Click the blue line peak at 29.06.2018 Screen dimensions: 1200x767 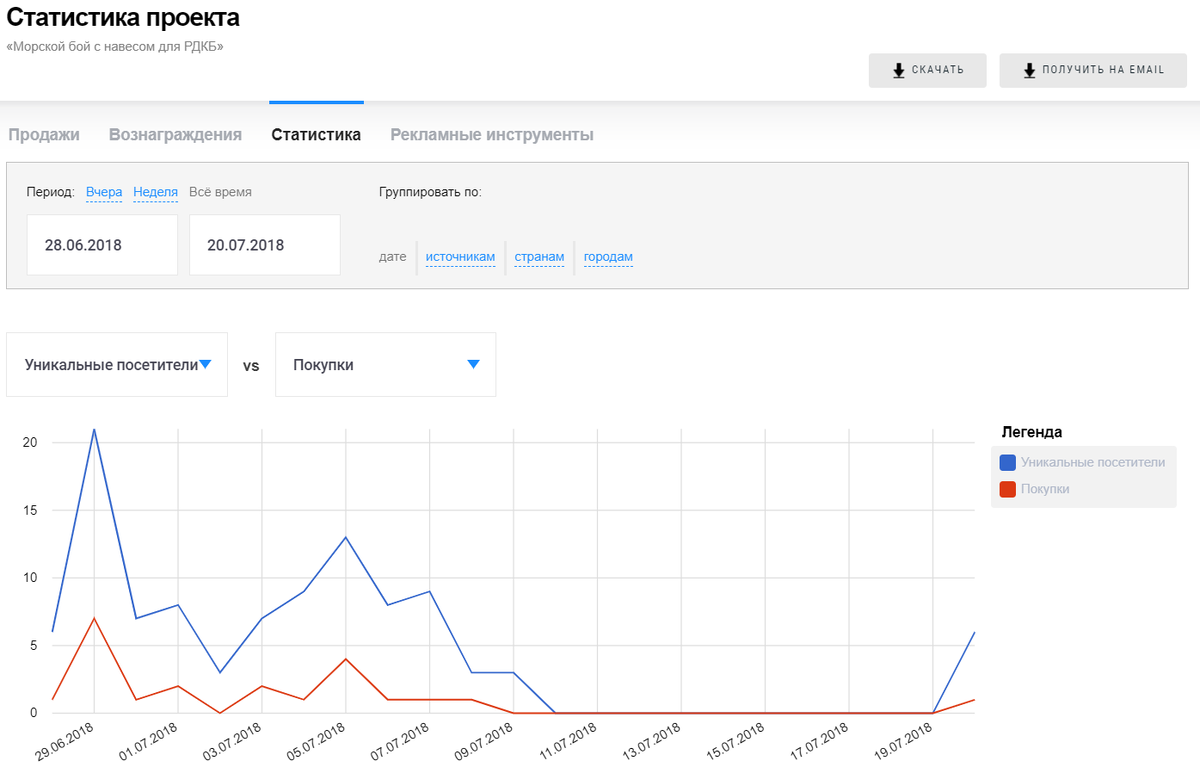94,429
